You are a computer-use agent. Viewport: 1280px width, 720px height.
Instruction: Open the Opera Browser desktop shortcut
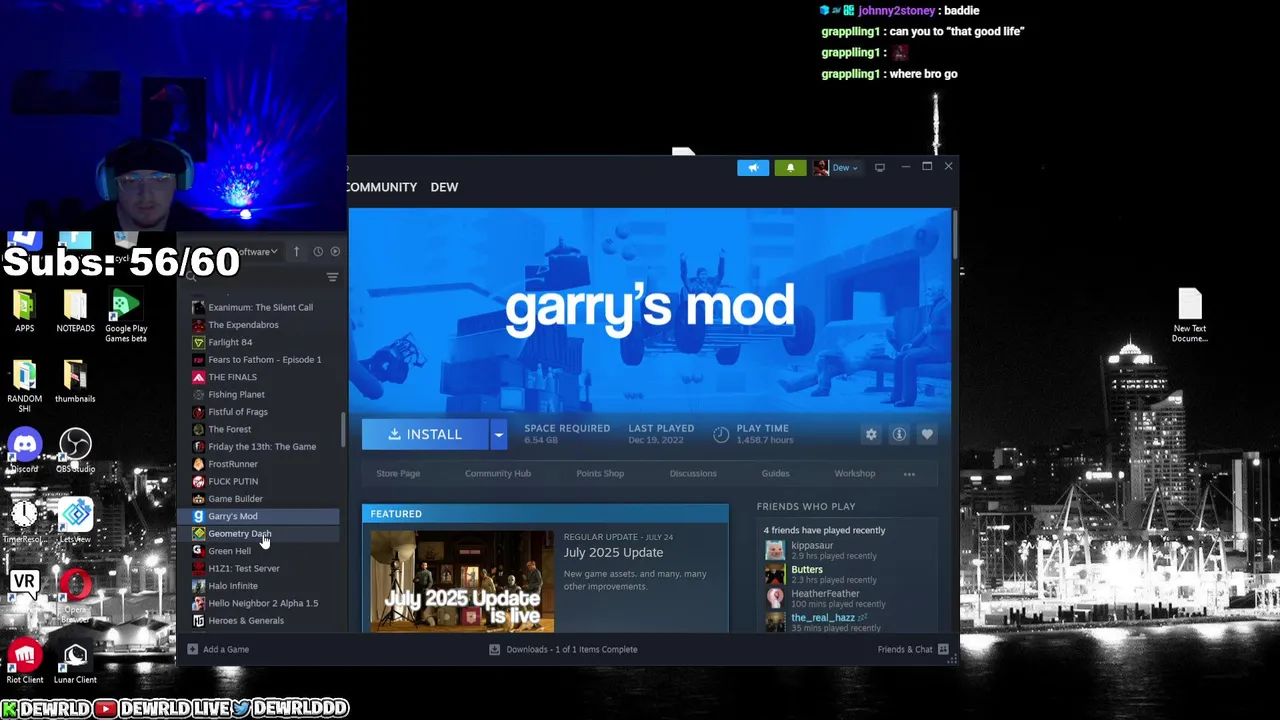[x=75, y=597]
